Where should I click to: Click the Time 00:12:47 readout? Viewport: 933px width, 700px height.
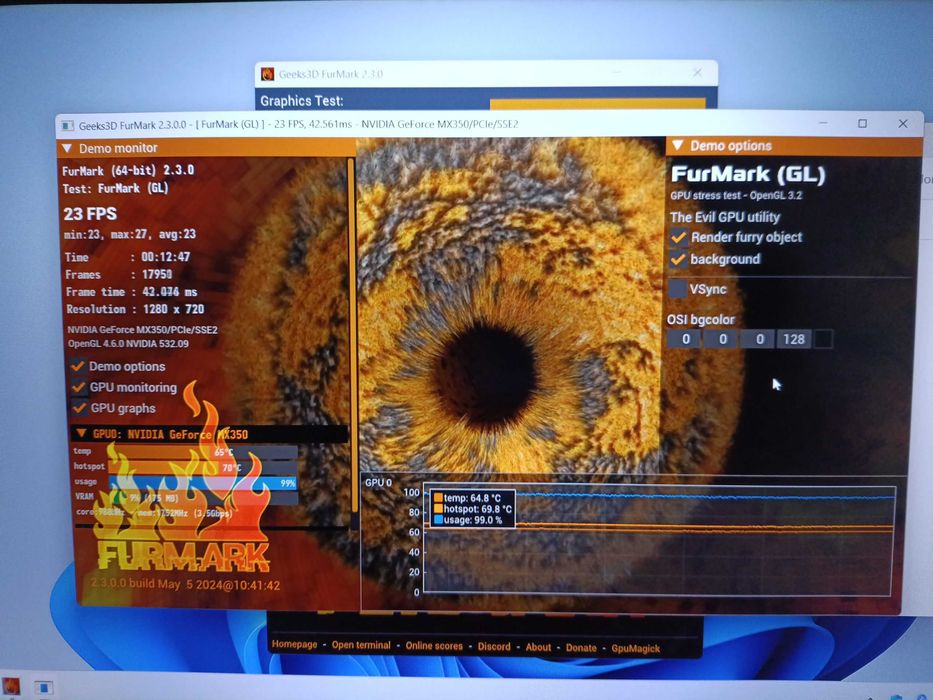coord(127,257)
